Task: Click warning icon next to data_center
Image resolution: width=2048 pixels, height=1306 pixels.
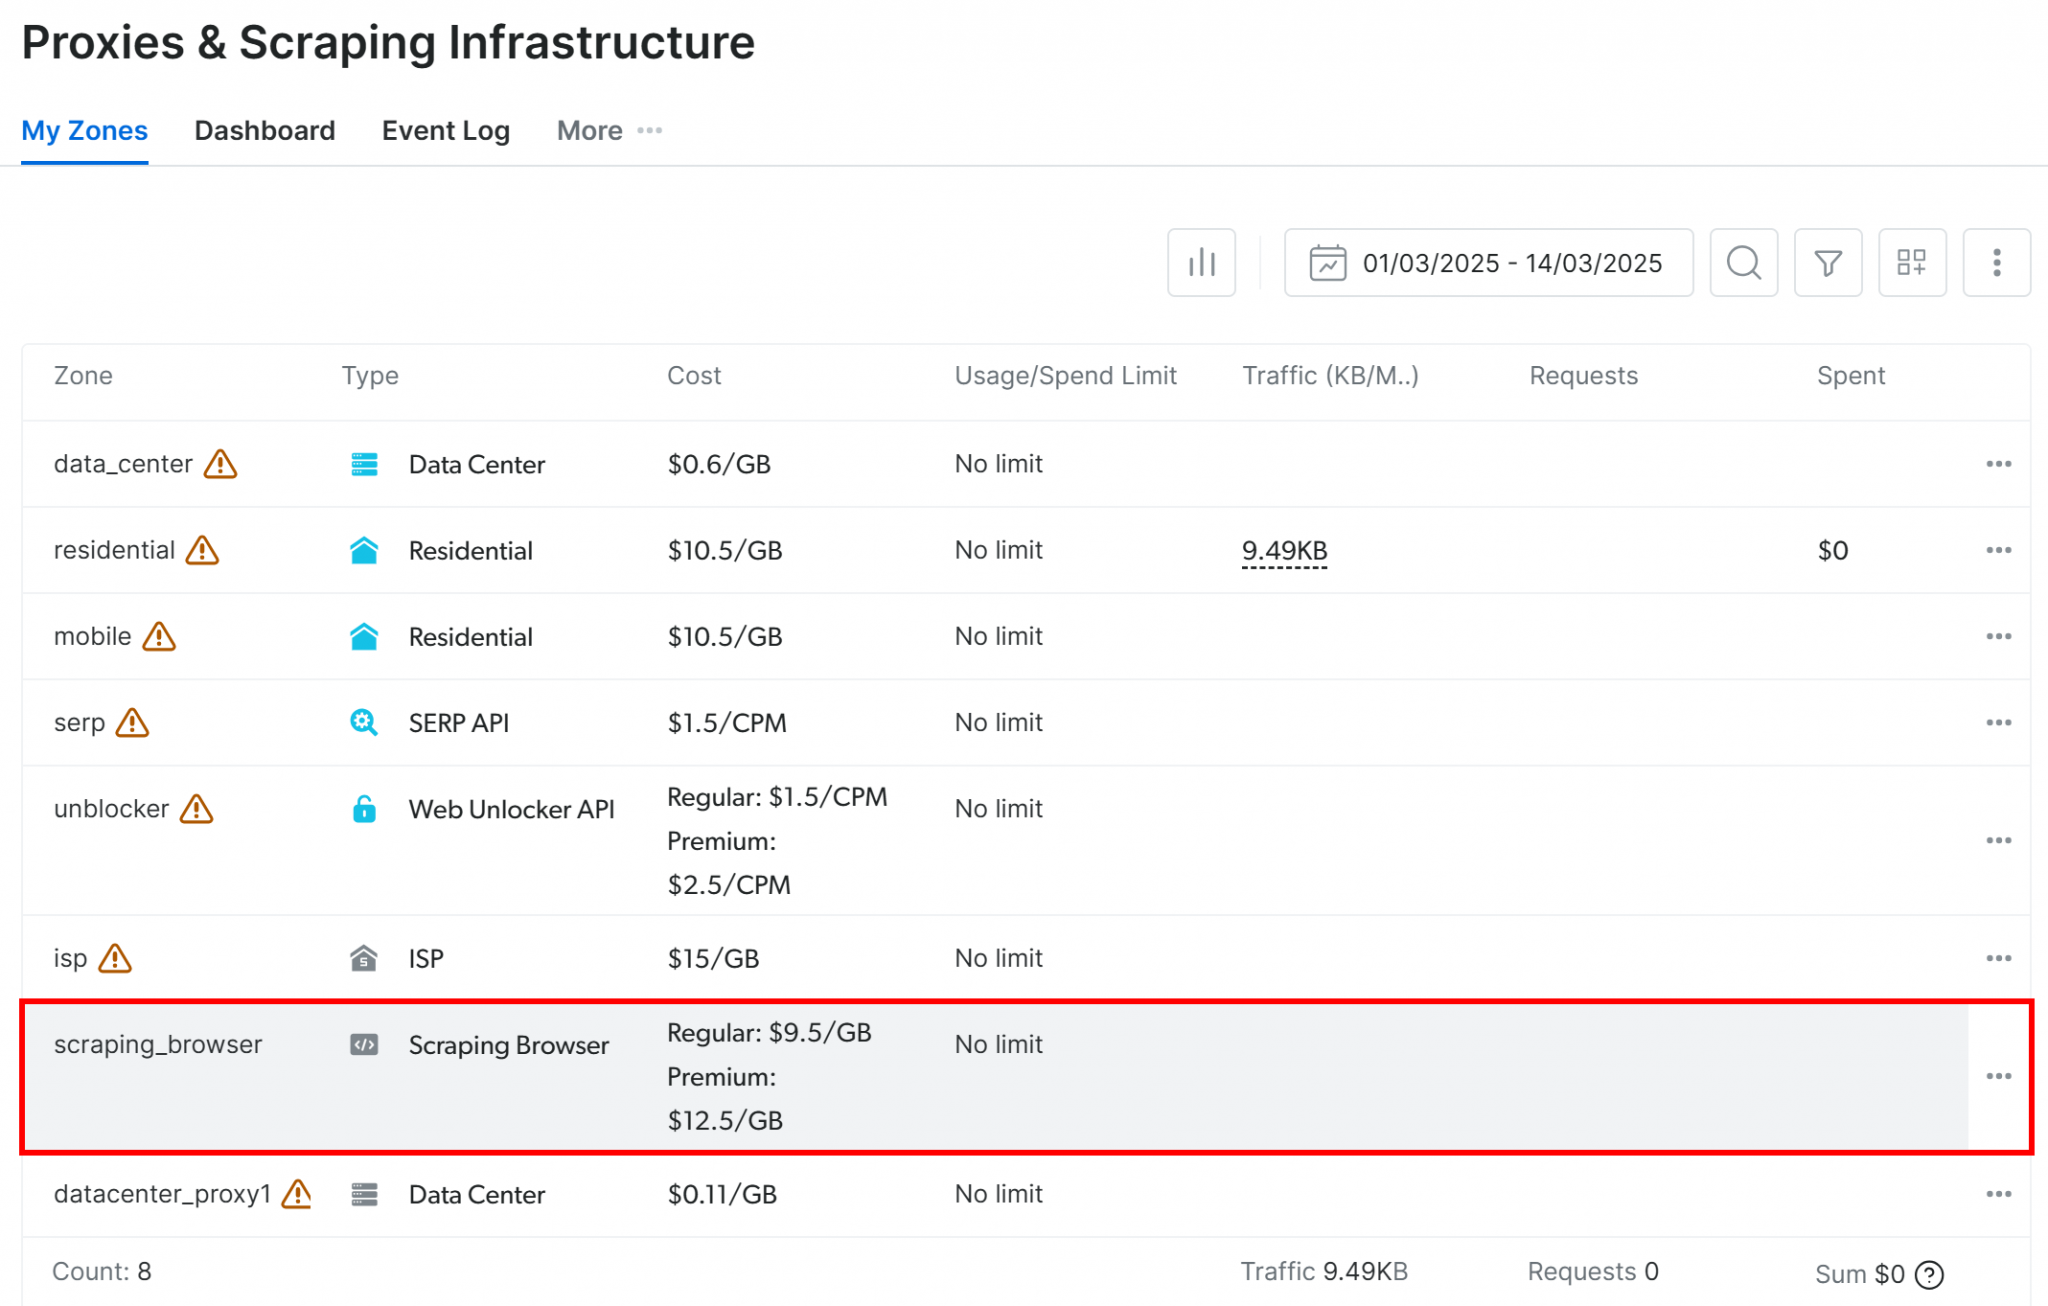Action: [220, 464]
